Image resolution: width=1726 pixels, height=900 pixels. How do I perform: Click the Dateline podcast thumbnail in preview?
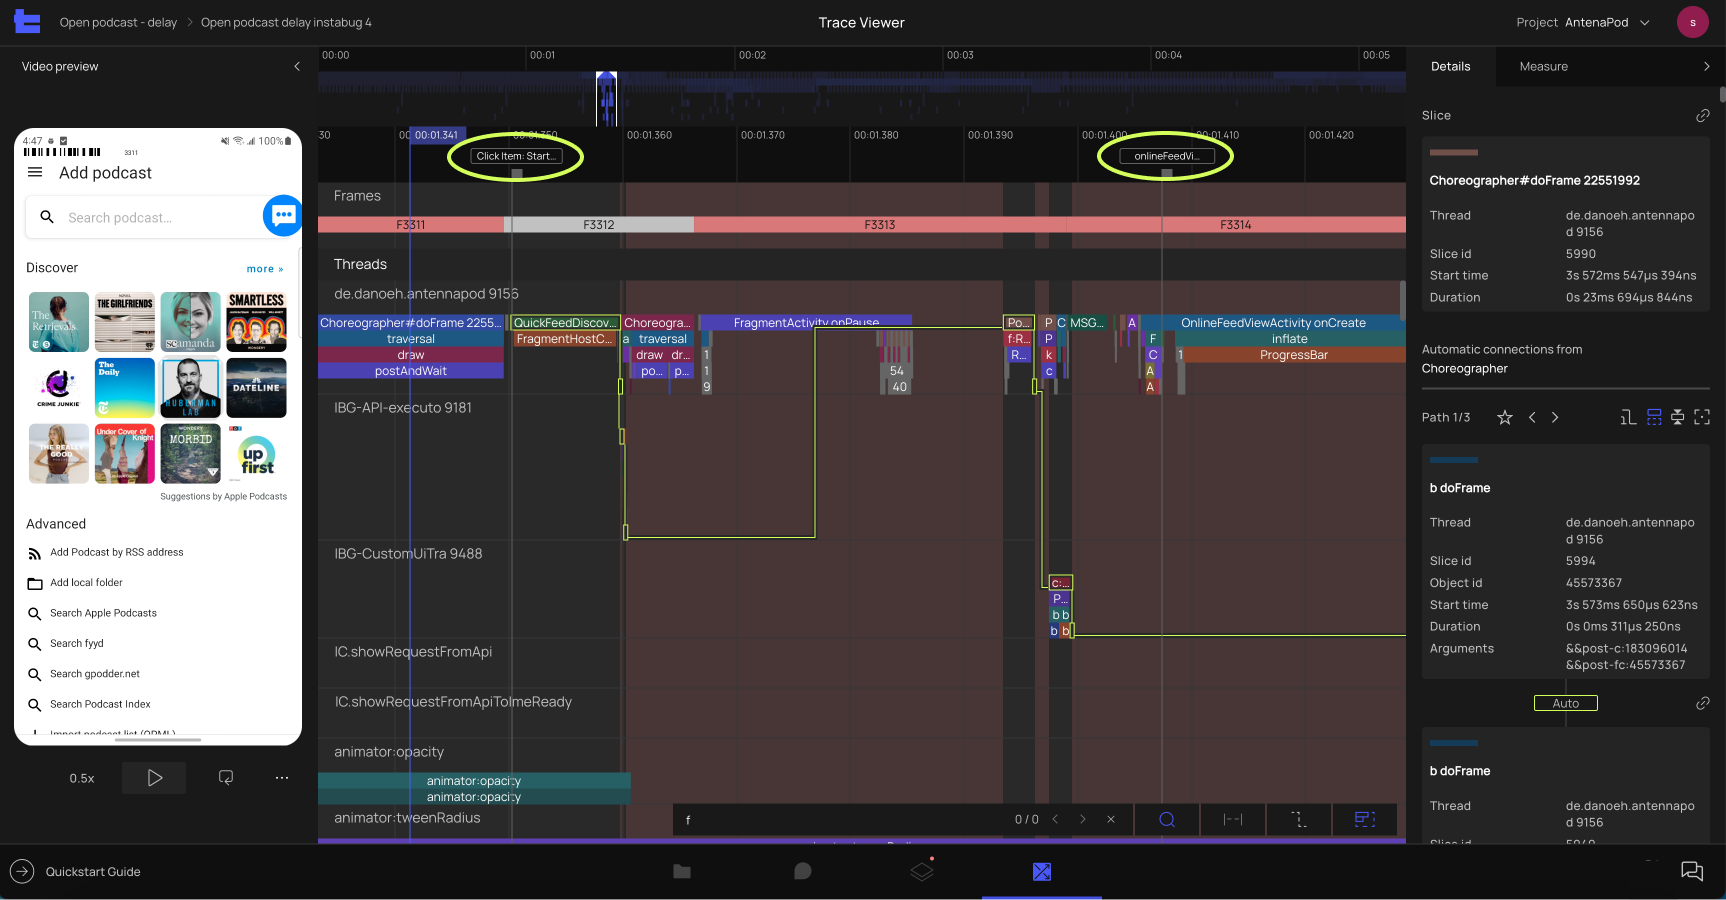pos(257,388)
